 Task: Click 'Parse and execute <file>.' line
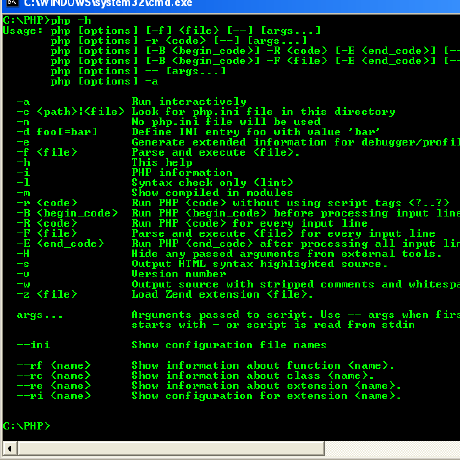pos(216,153)
